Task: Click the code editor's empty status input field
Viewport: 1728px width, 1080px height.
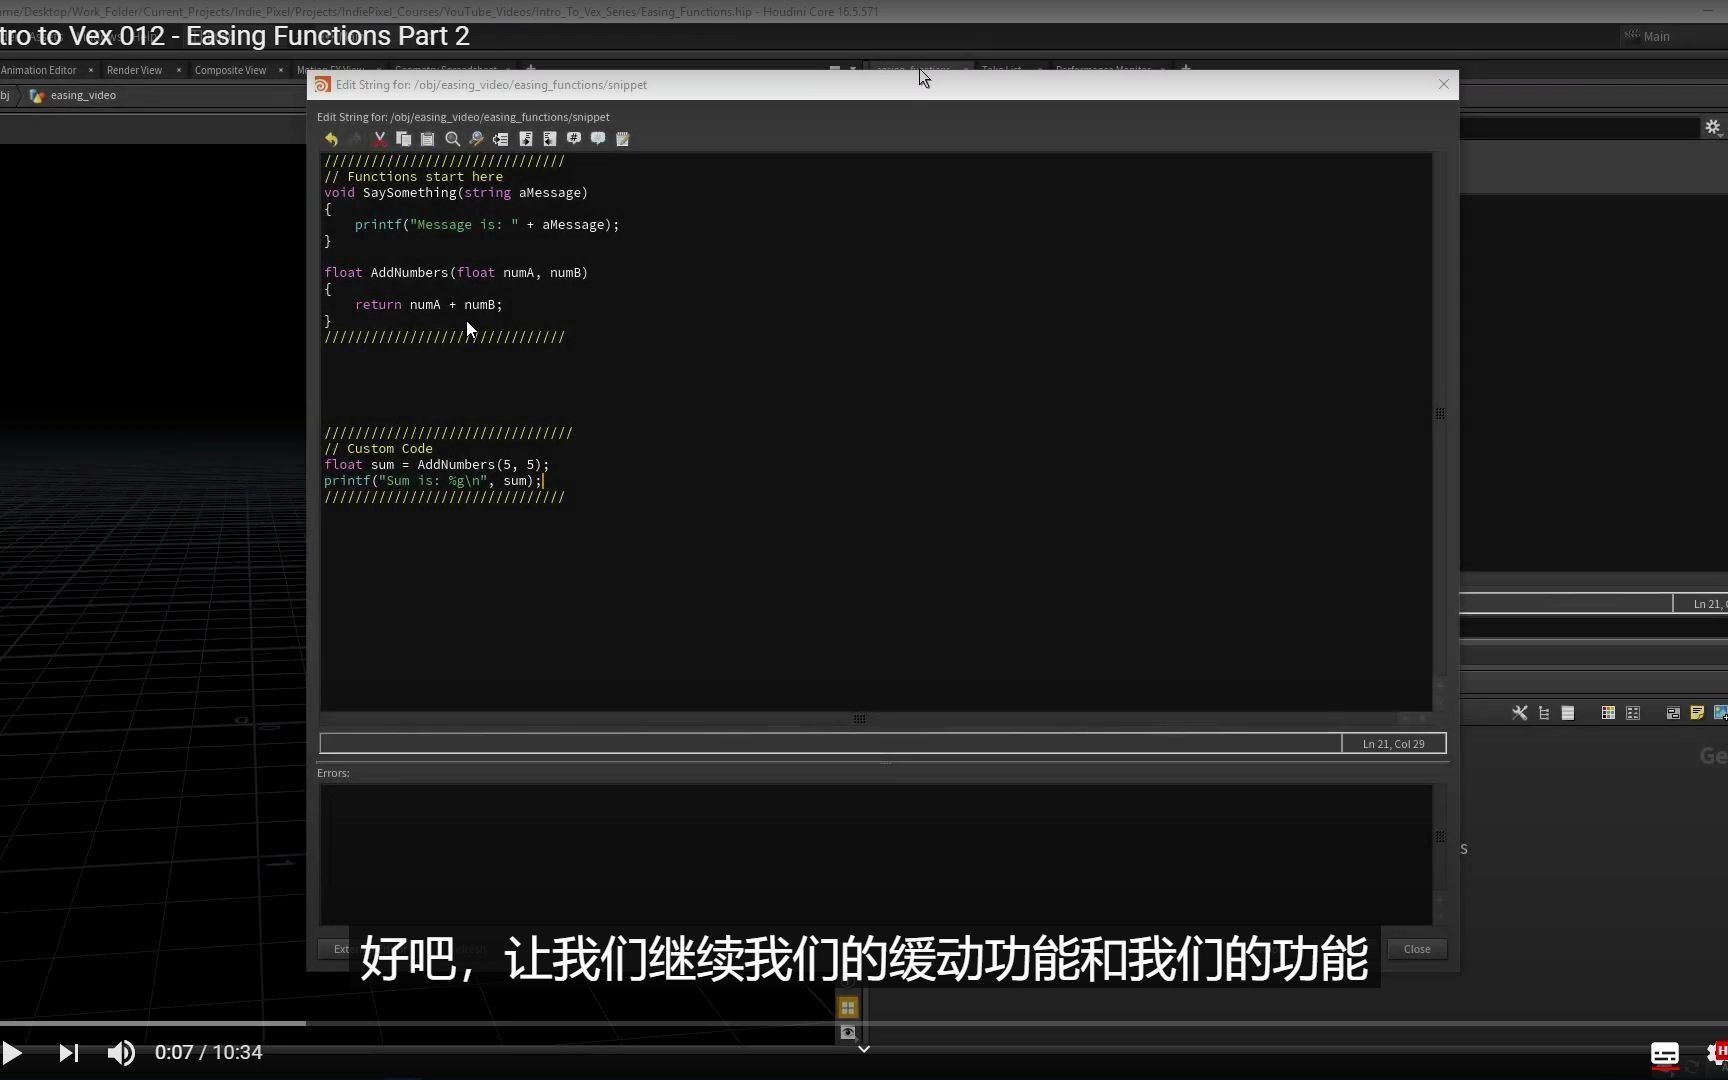Action: pos(830,743)
